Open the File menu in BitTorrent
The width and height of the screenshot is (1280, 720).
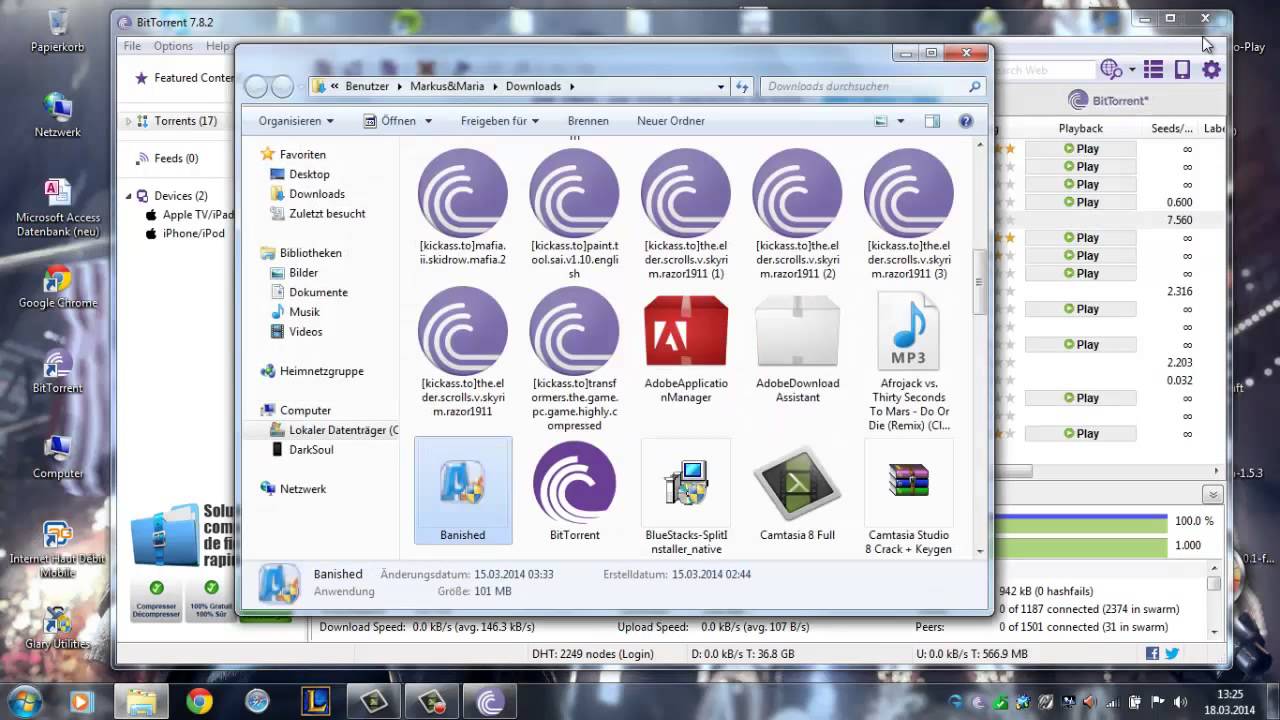tap(132, 46)
